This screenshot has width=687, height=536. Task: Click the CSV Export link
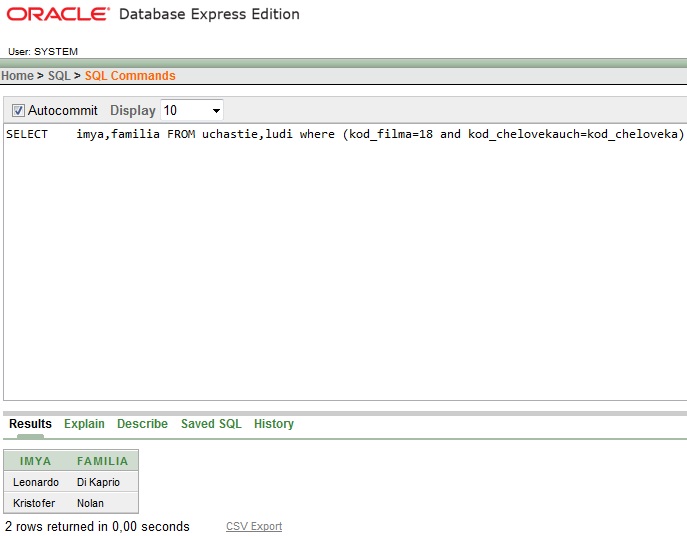[x=254, y=526]
